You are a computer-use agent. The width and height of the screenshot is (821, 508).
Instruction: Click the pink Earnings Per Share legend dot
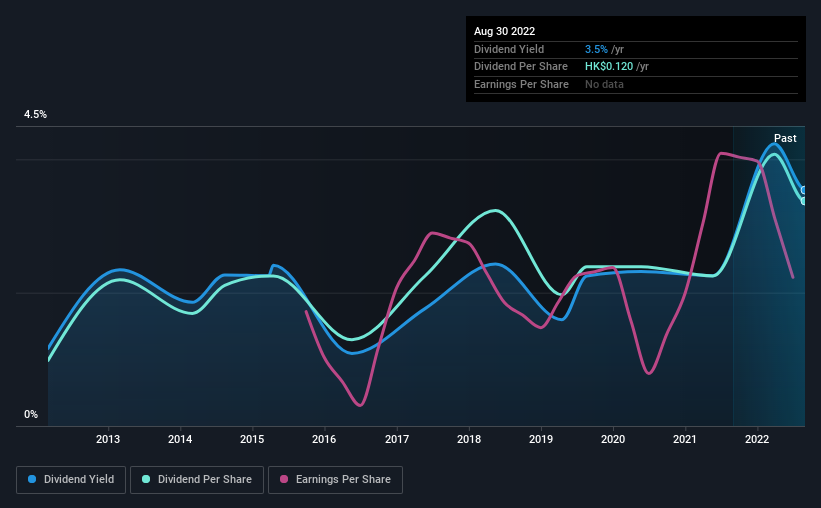284,479
